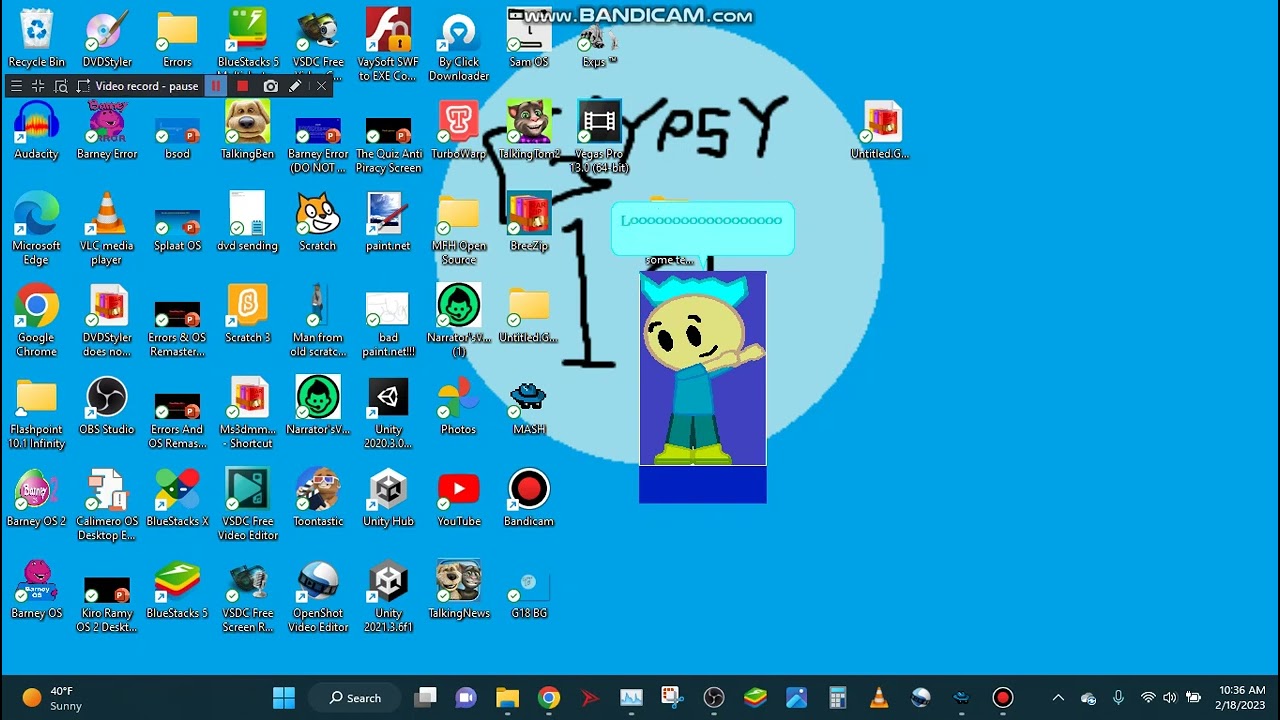Select the Vegas Pro 13.0 desktop icon
The height and width of the screenshot is (720, 1280).
[x=599, y=137]
